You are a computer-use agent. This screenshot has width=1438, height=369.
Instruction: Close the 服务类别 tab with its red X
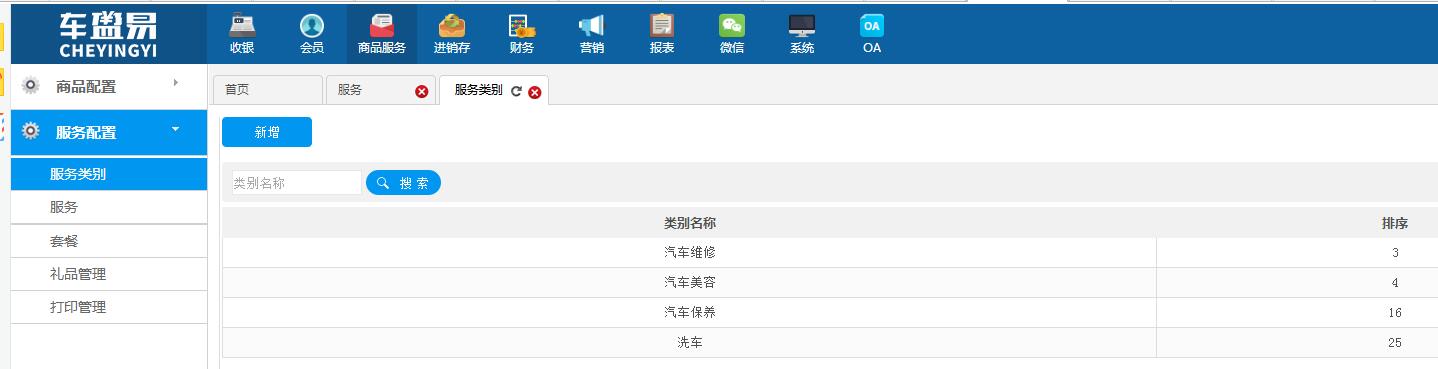coord(535,92)
